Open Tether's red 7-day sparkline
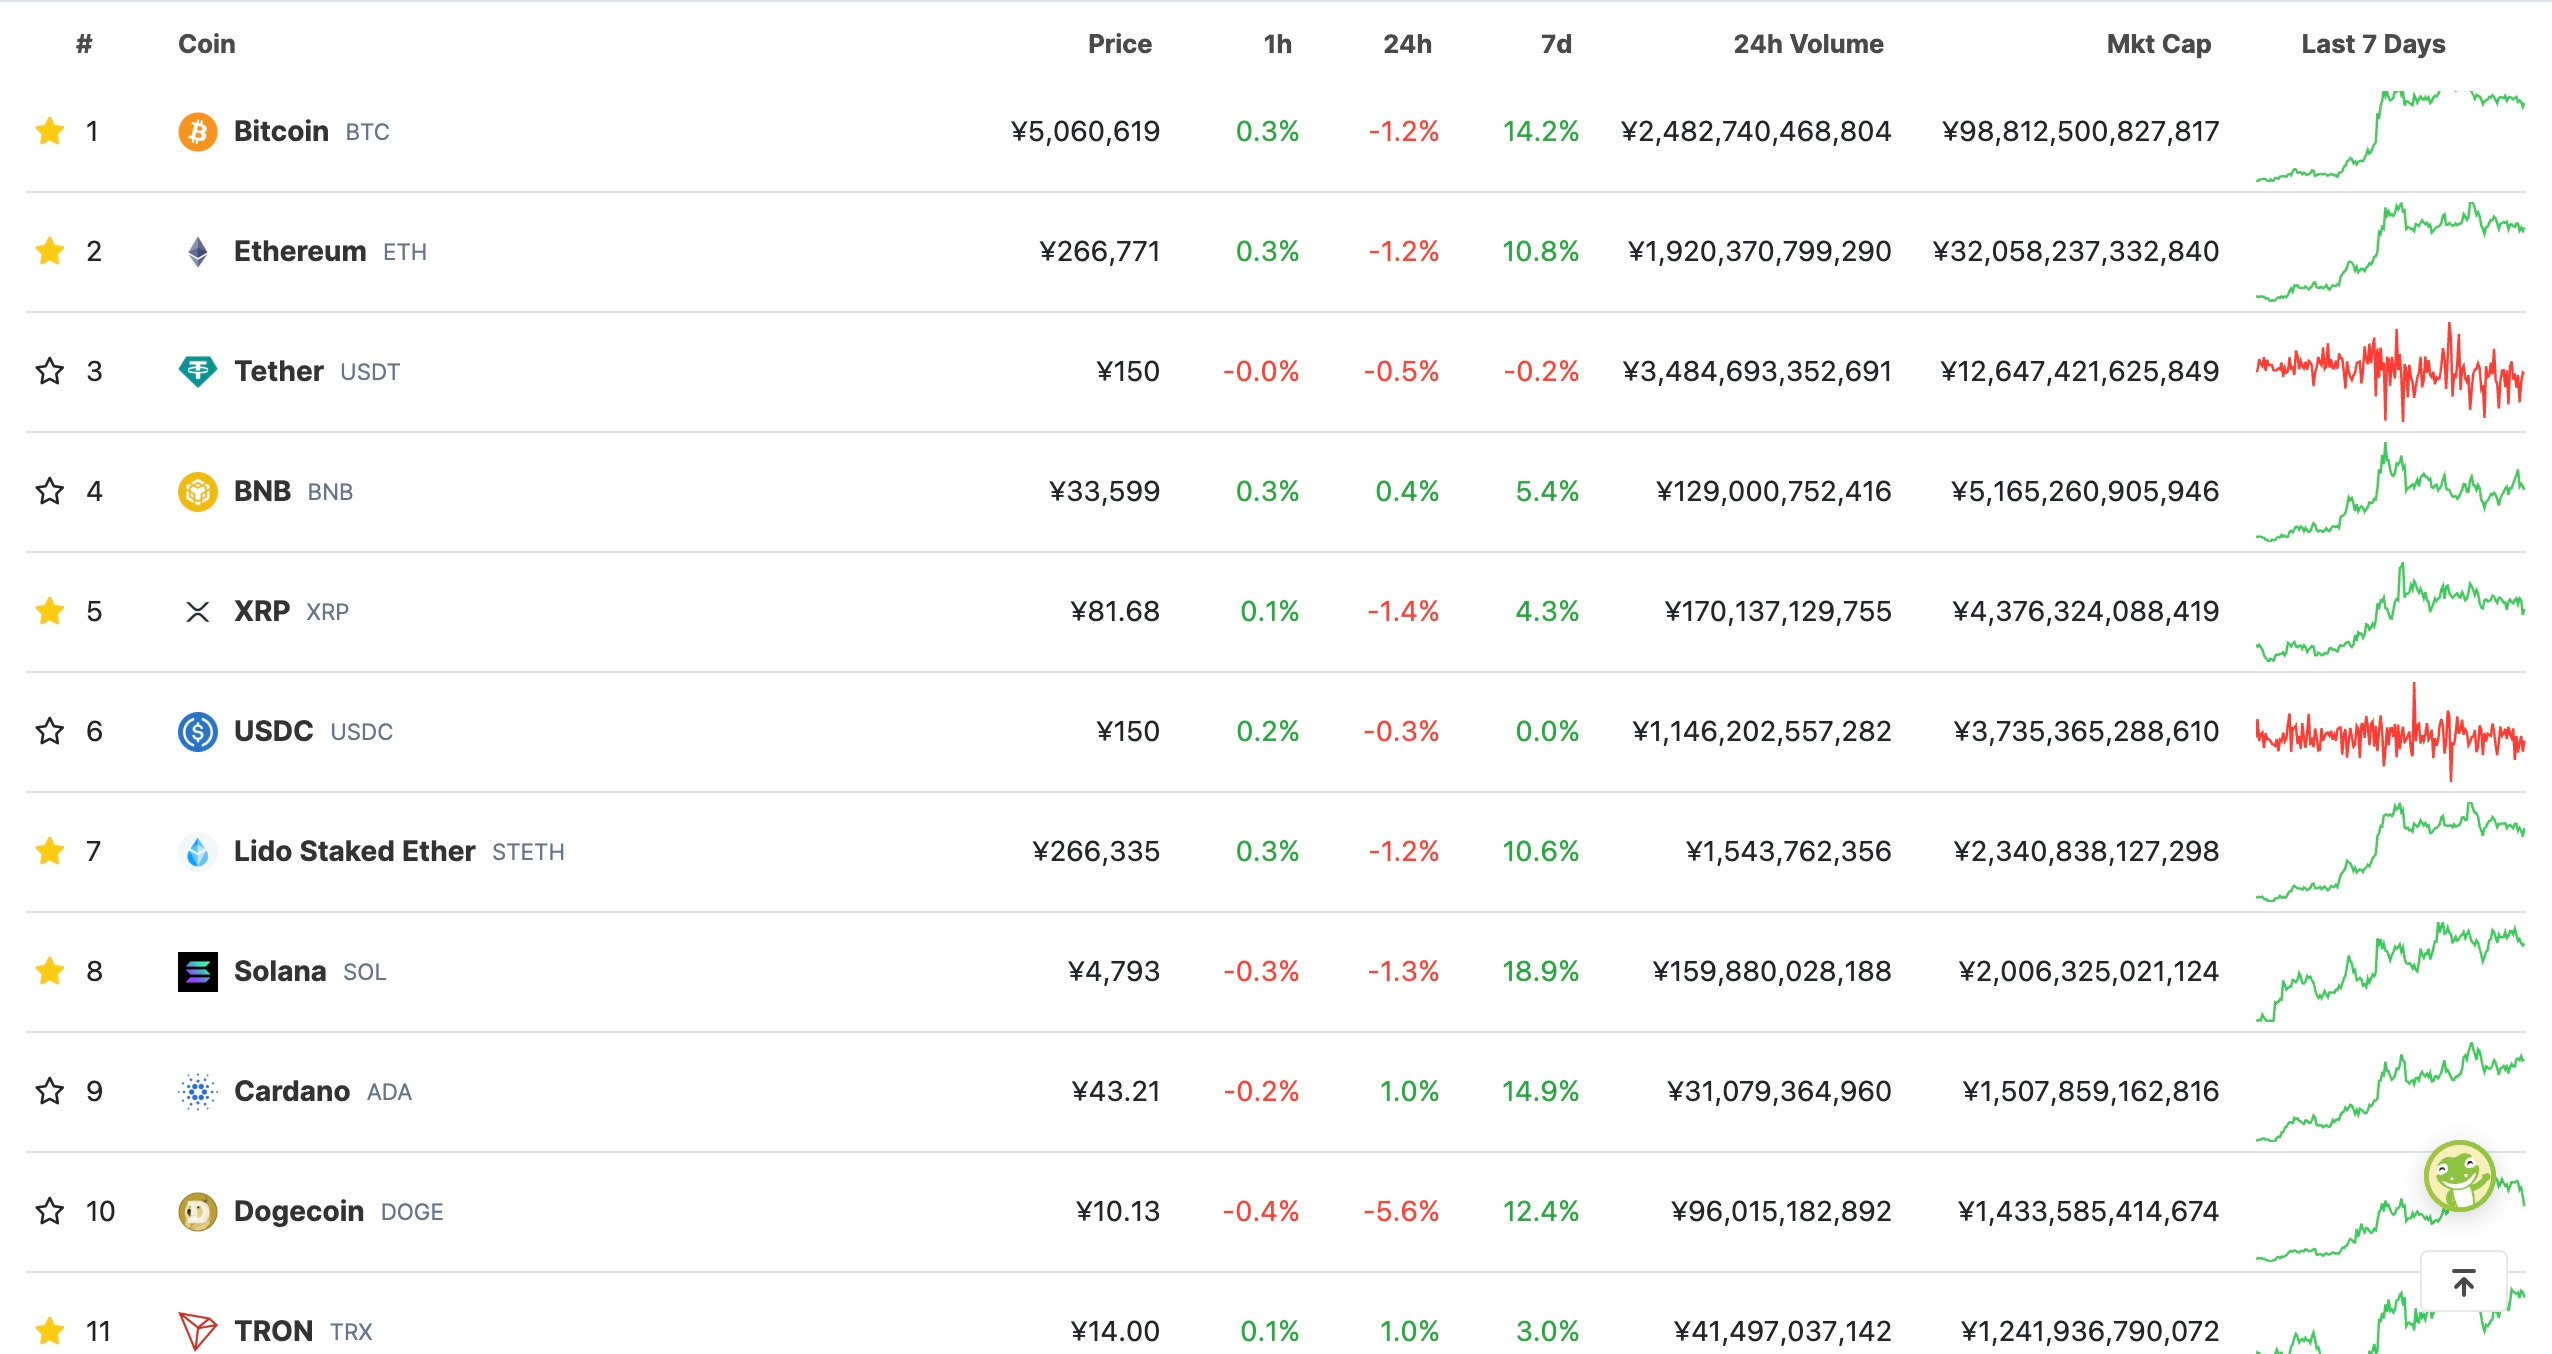The height and width of the screenshot is (1354, 2552). click(2390, 371)
